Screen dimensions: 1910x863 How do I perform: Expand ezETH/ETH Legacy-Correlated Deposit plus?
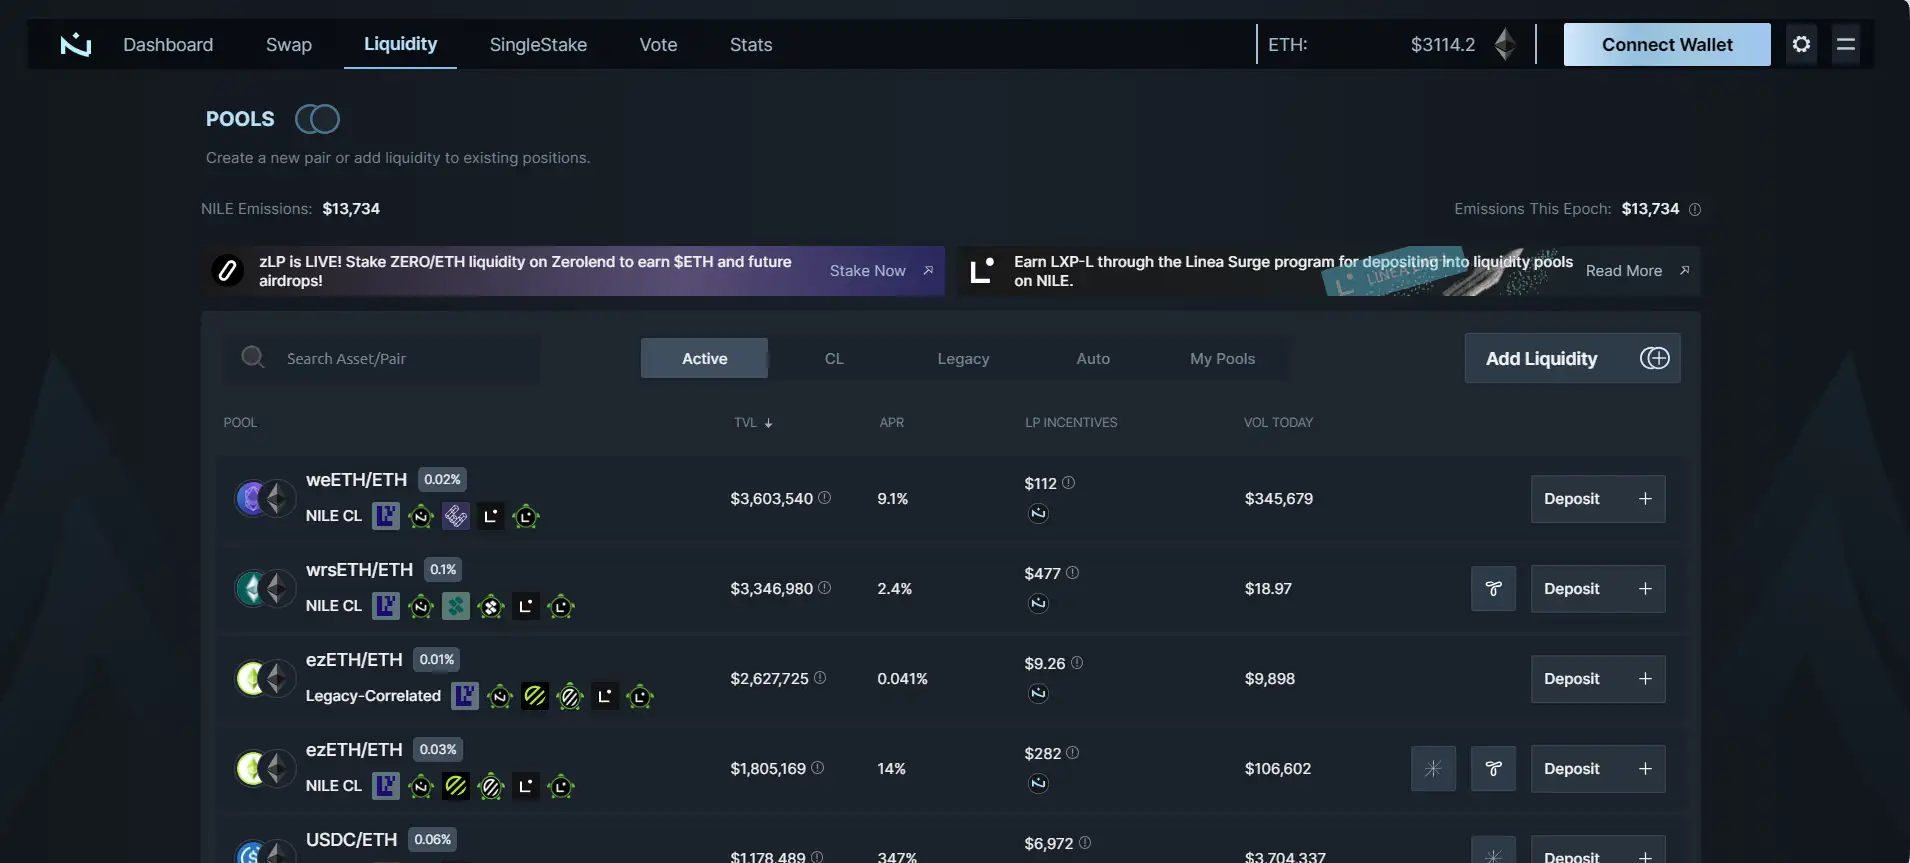coord(1645,679)
